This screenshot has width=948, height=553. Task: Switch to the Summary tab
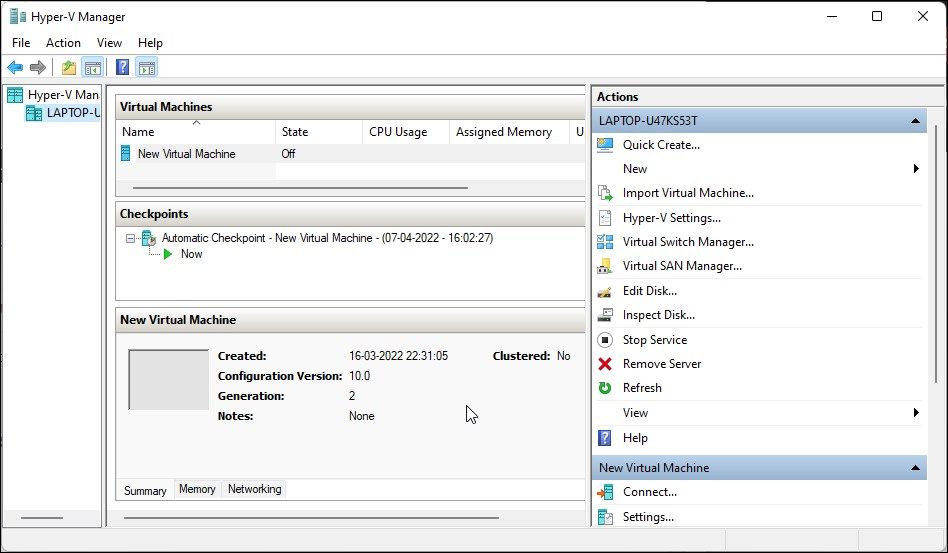pyautogui.click(x=145, y=490)
